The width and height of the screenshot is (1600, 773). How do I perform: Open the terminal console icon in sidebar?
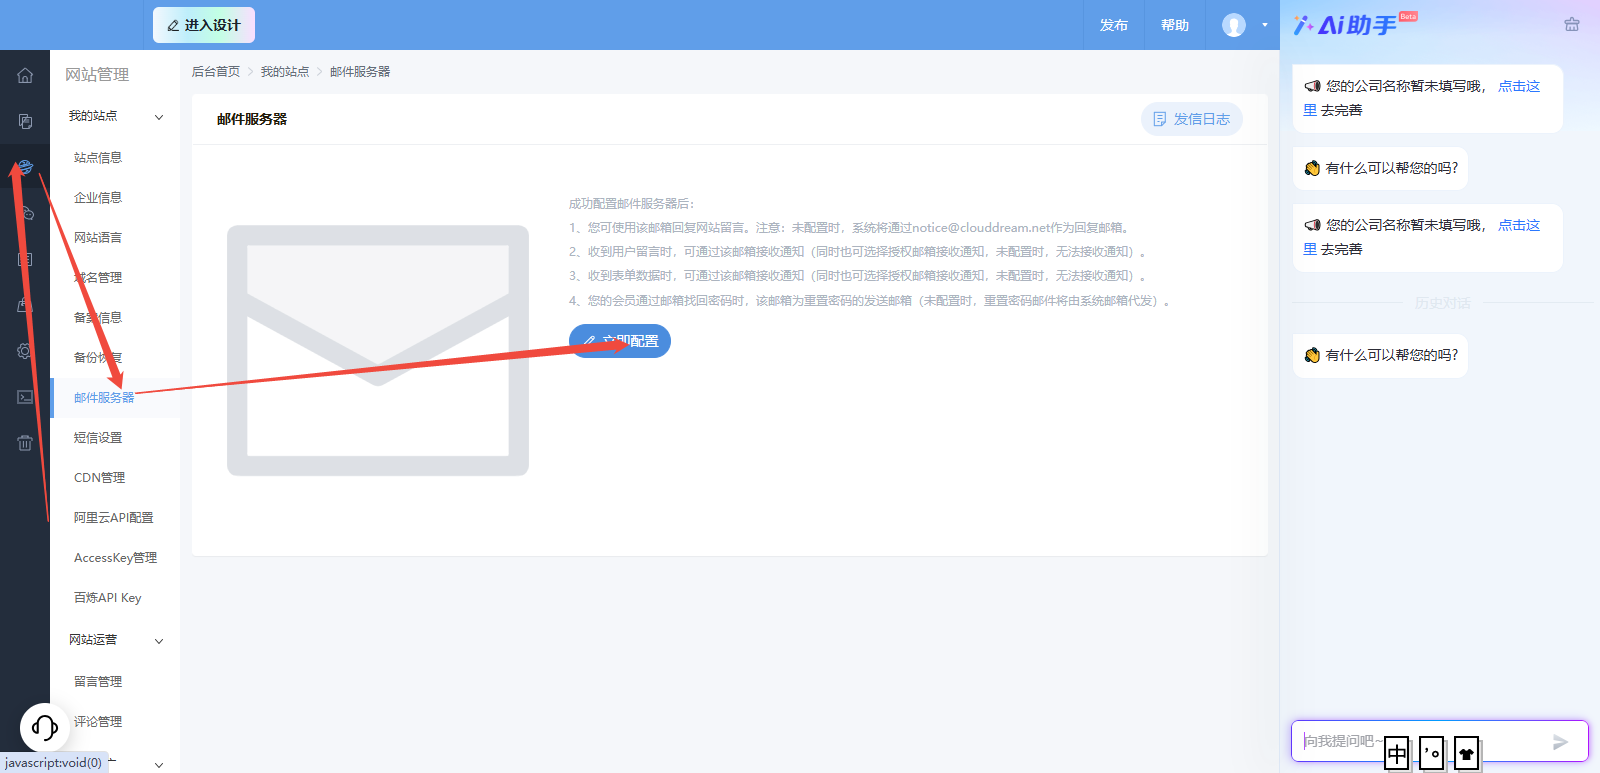pos(25,397)
